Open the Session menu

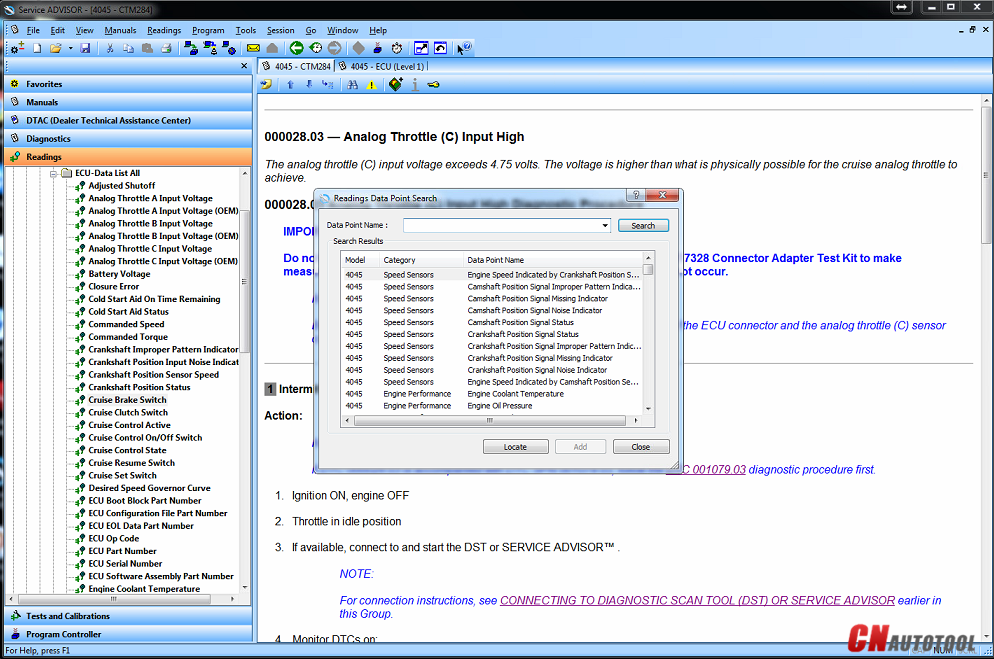click(280, 30)
